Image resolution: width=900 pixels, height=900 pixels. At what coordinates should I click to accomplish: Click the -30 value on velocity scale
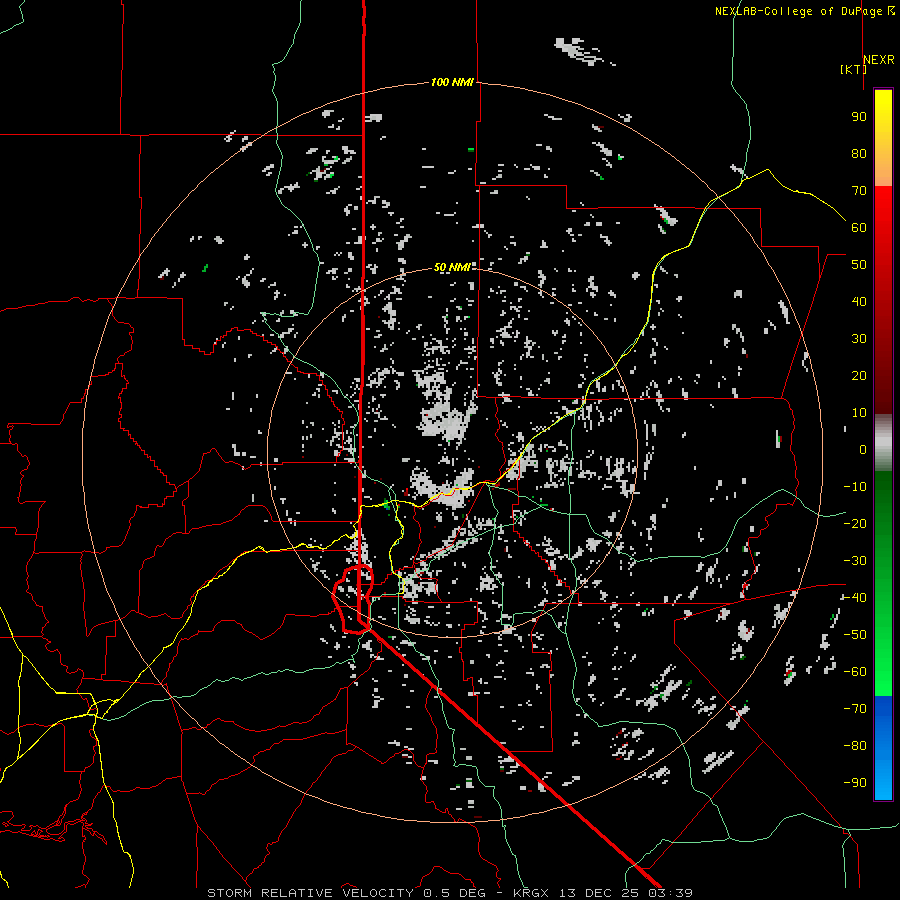[x=855, y=561]
